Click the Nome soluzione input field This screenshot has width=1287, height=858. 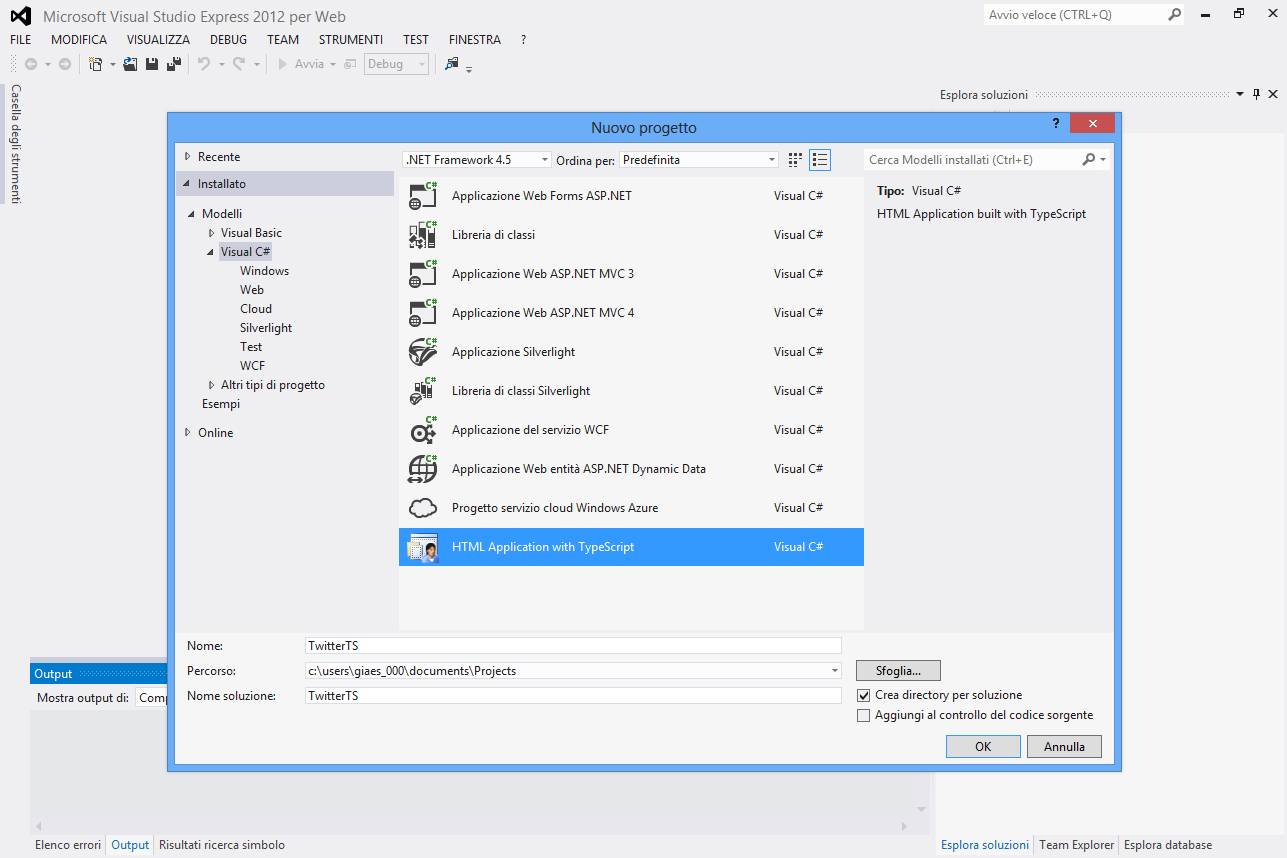click(573, 696)
